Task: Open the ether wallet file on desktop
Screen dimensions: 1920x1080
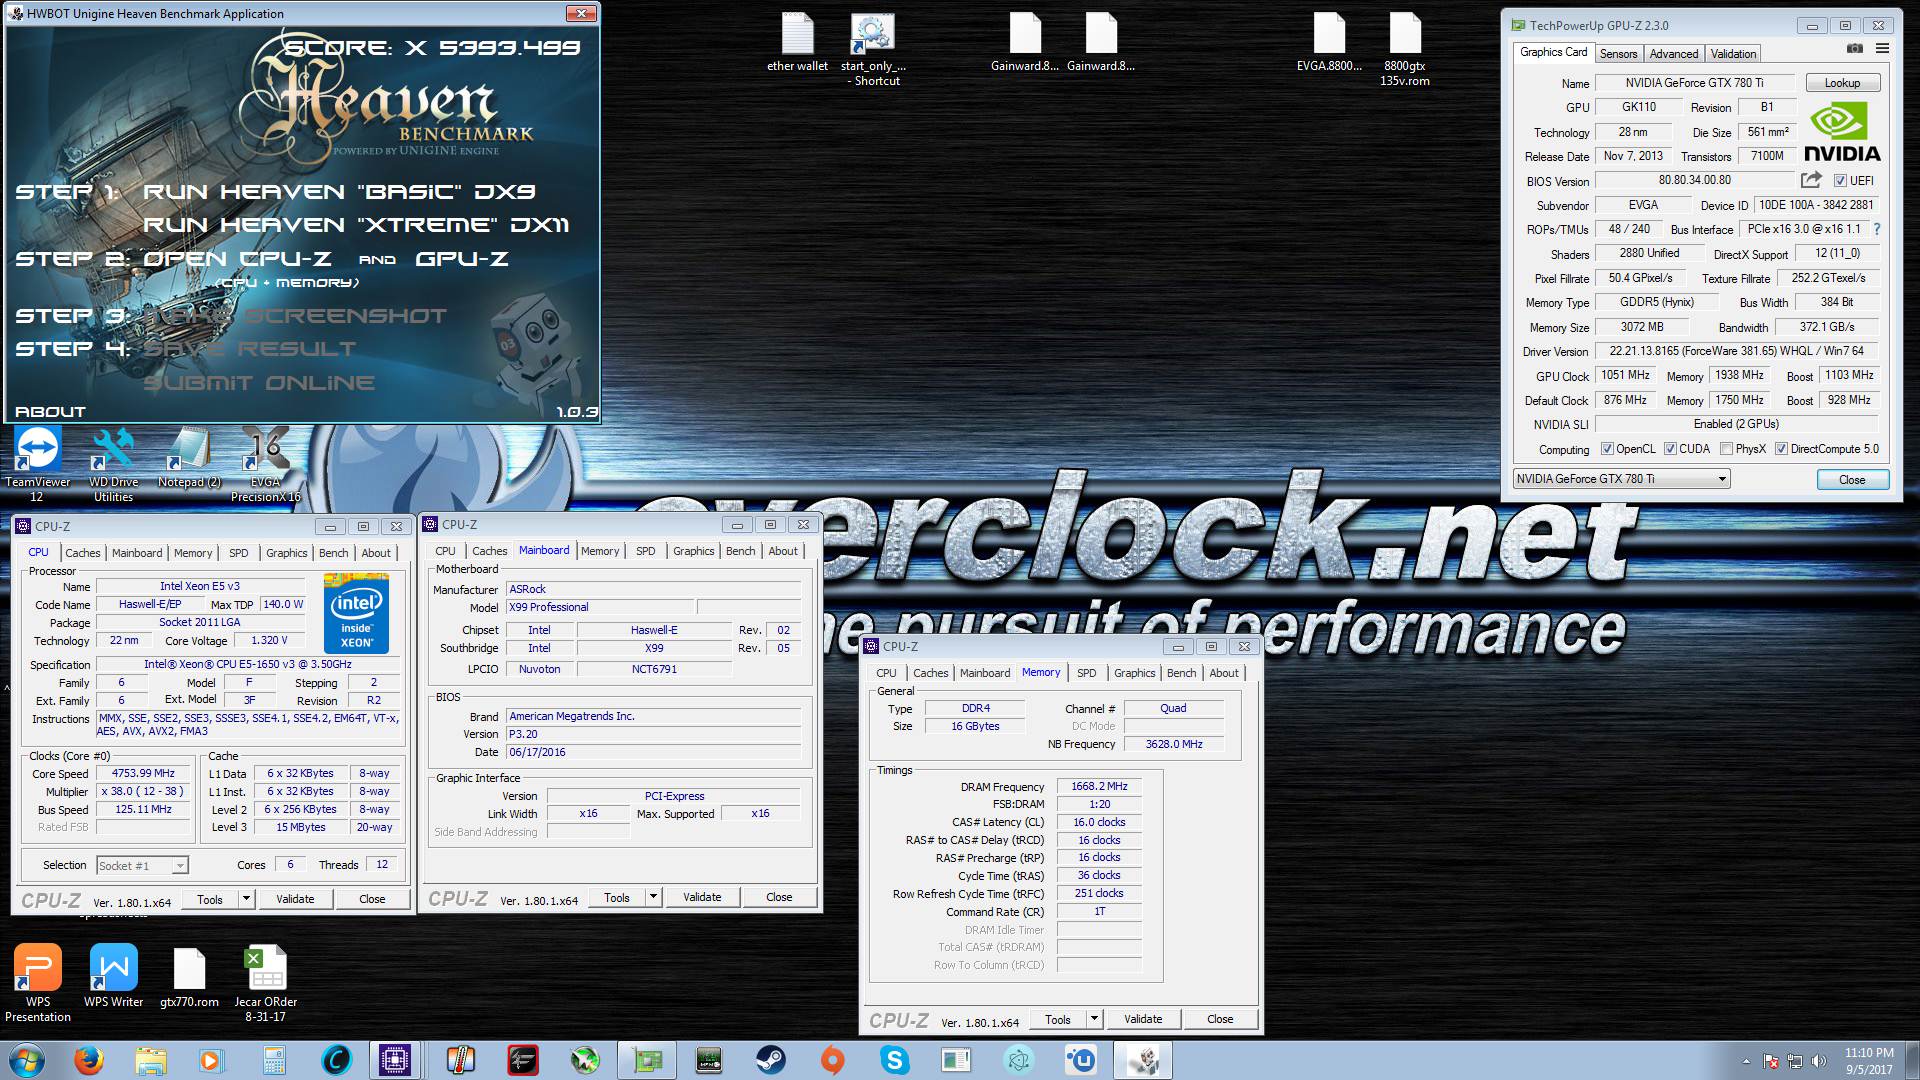Action: click(x=797, y=44)
